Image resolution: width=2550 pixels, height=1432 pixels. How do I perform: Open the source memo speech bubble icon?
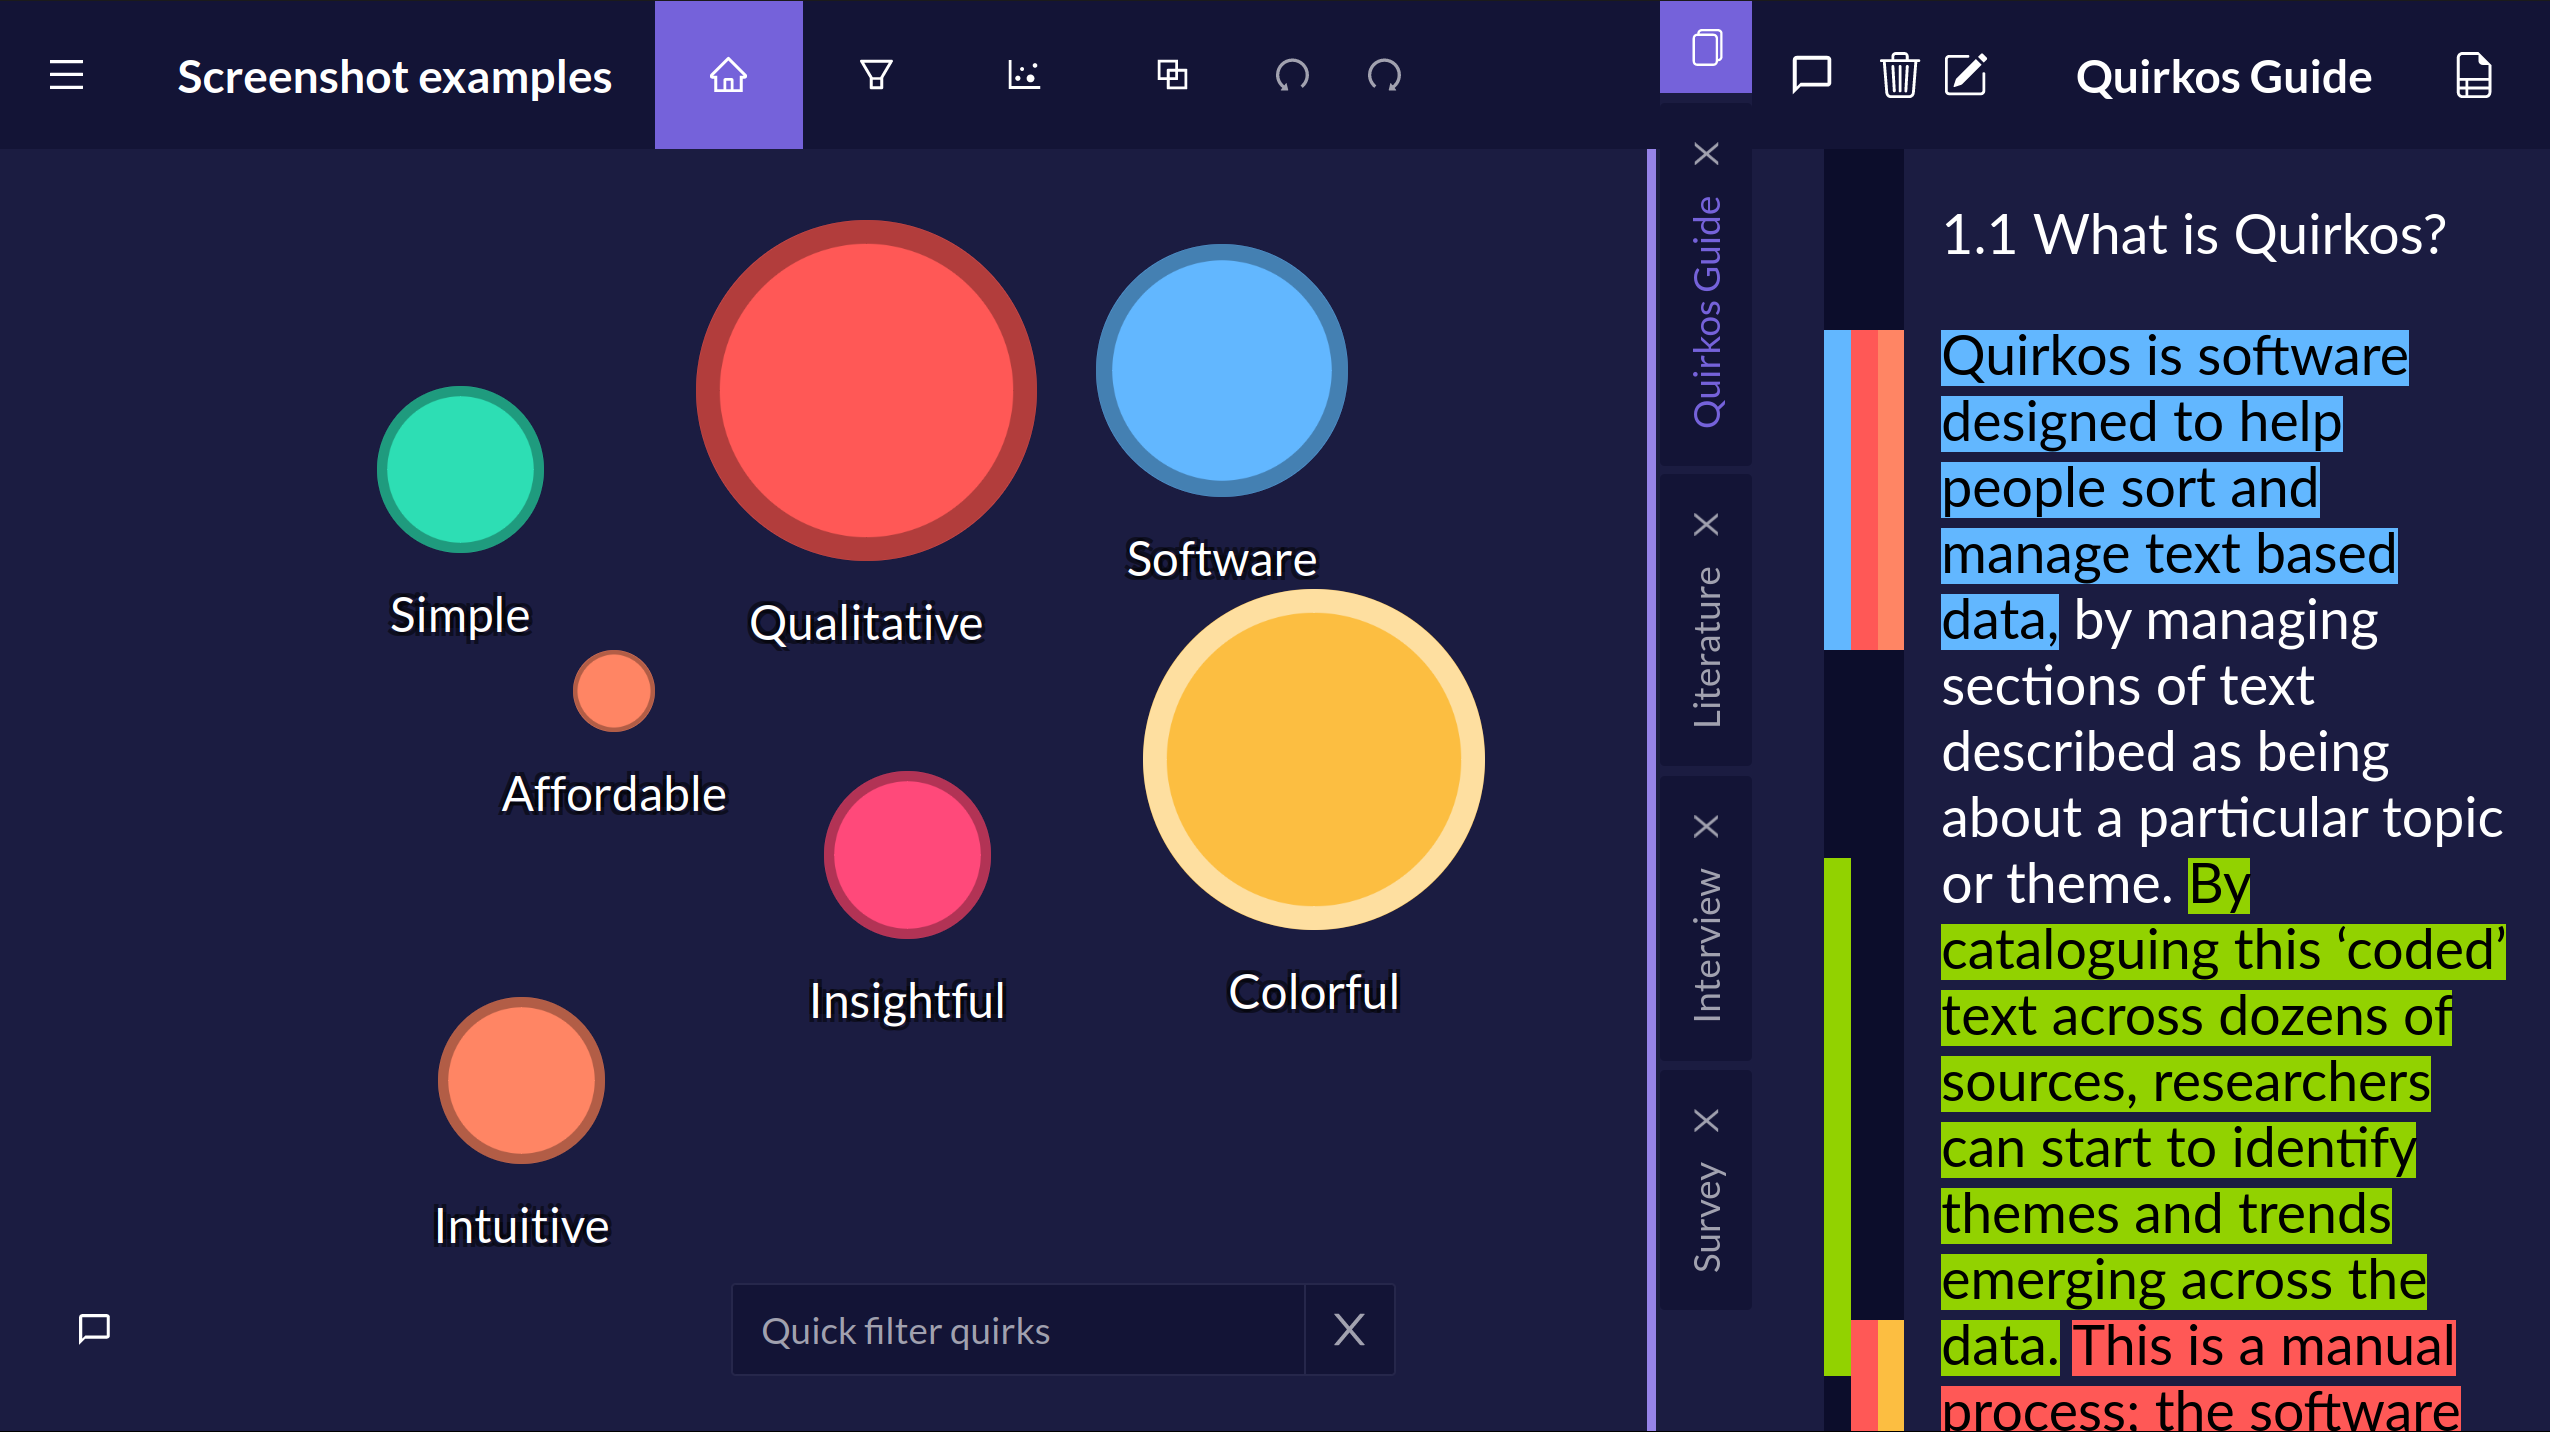pos(1811,75)
